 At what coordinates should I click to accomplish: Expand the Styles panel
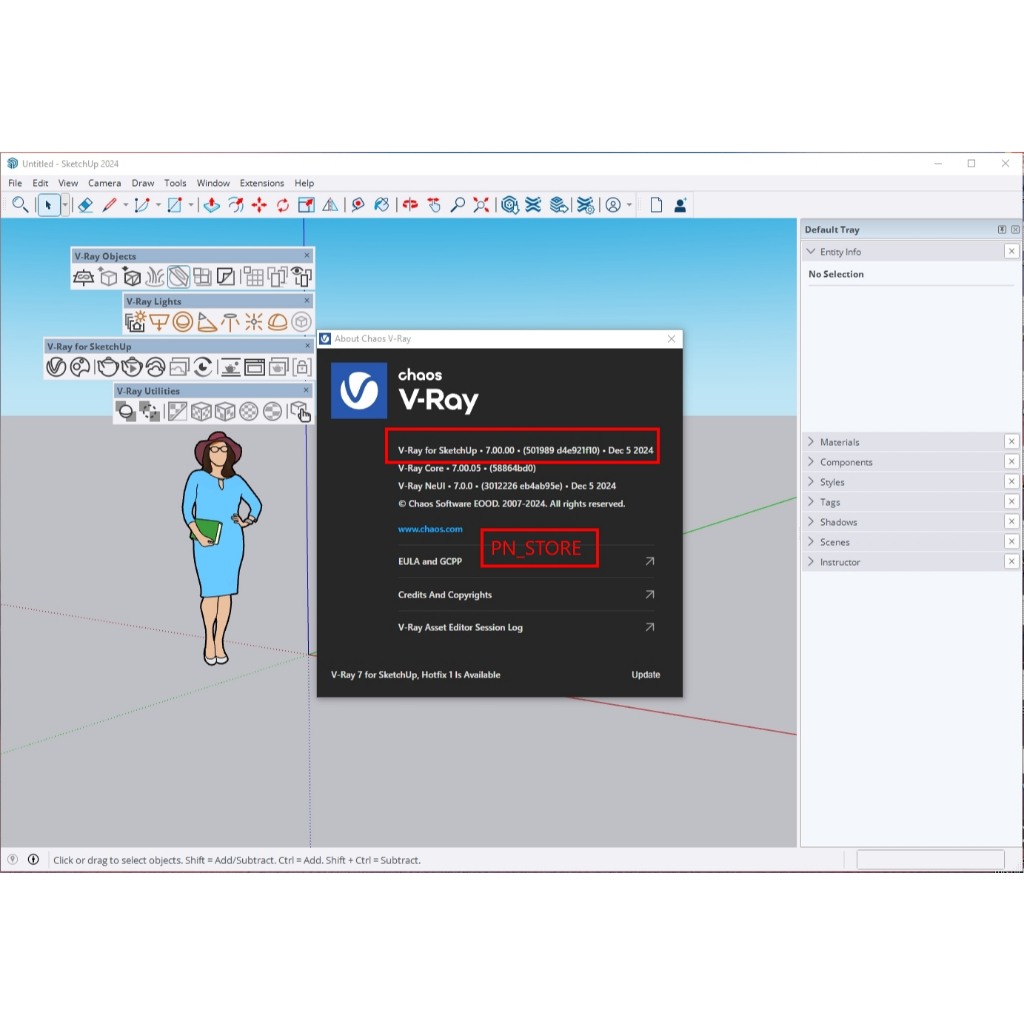pos(811,482)
